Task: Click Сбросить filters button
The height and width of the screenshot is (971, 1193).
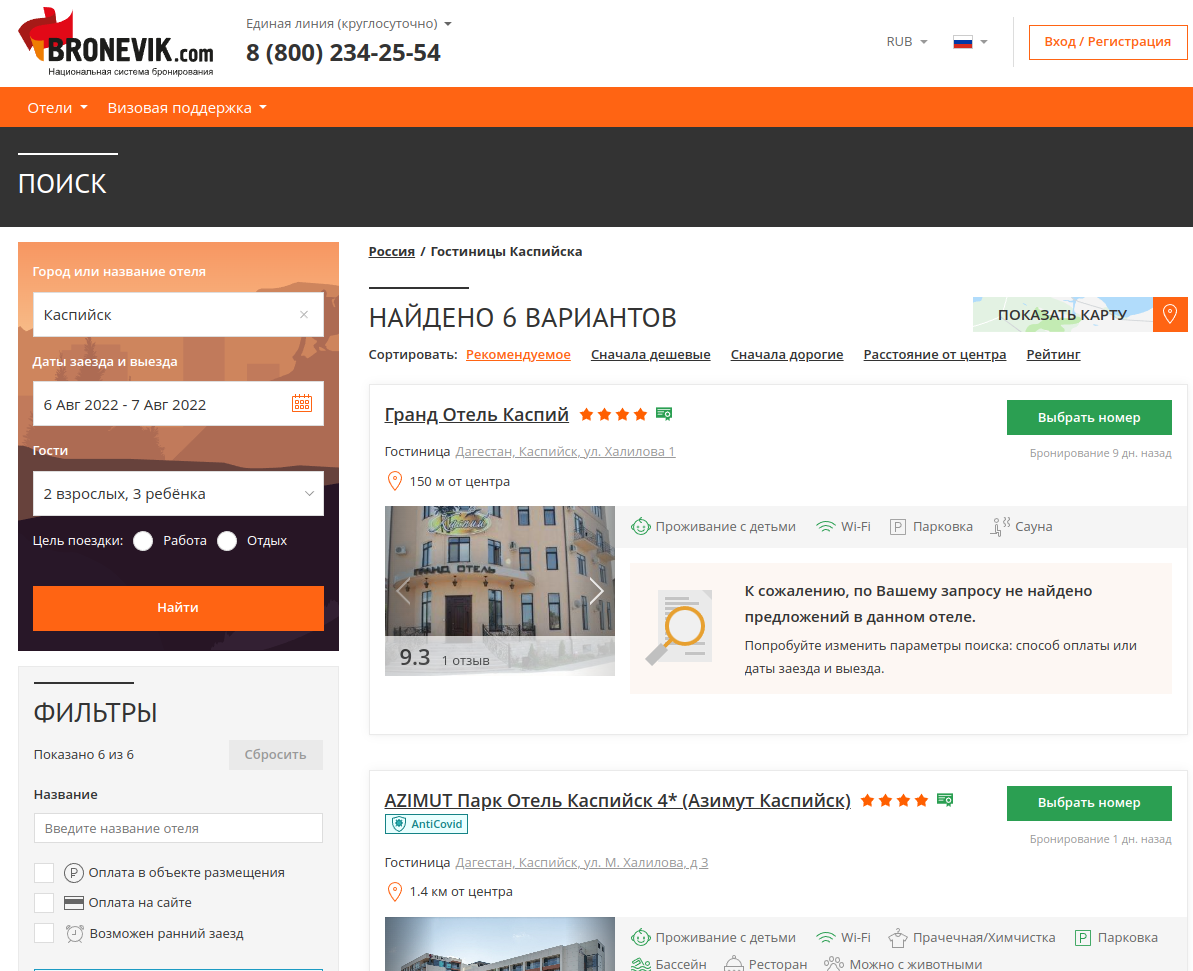Action: [275, 755]
